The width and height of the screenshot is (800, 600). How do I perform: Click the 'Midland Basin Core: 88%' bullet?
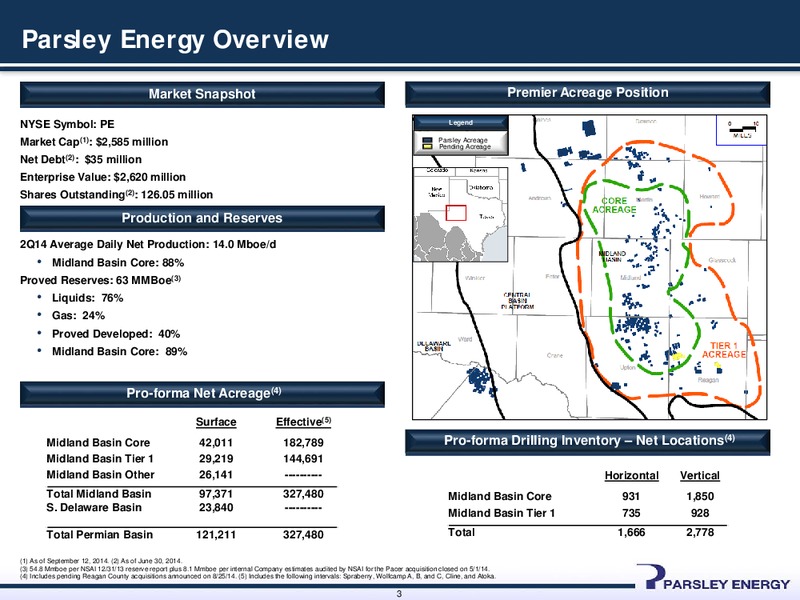tap(118, 263)
